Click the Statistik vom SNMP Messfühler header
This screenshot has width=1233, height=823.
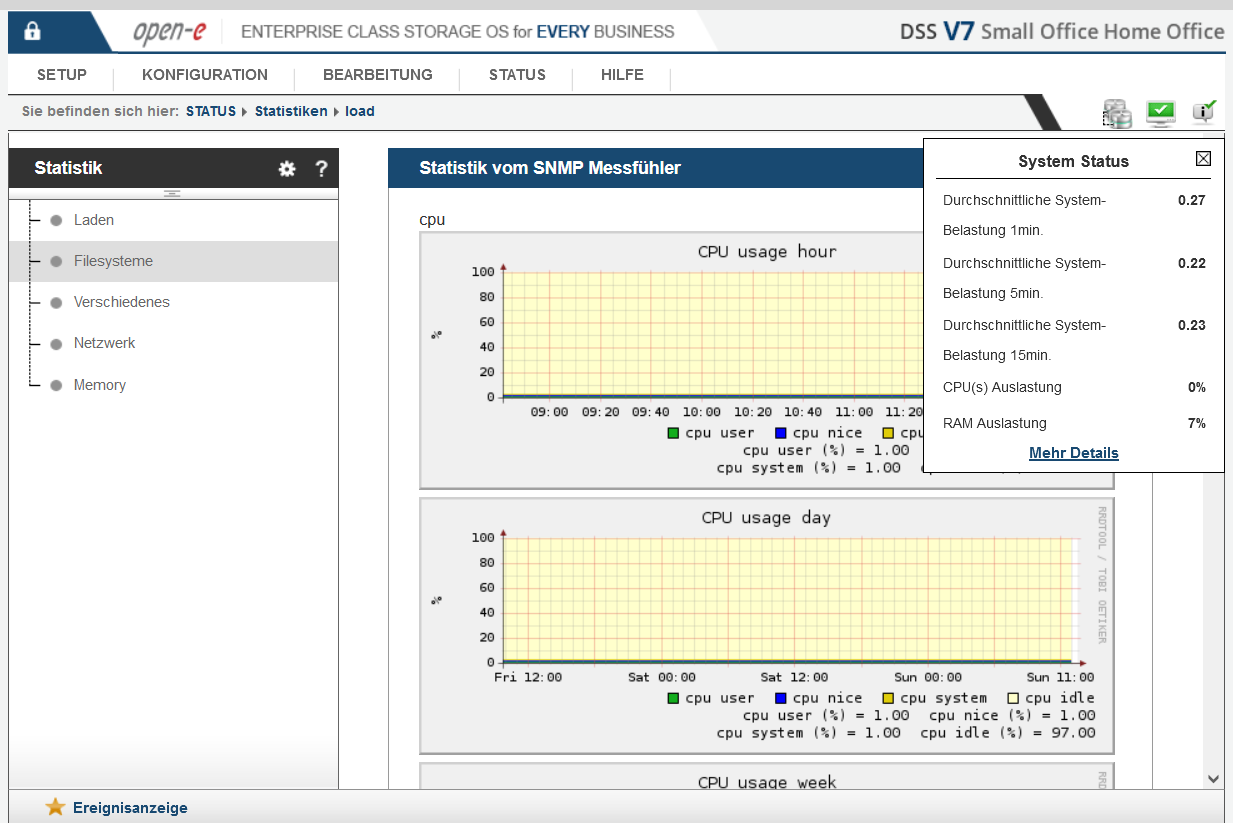point(550,168)
